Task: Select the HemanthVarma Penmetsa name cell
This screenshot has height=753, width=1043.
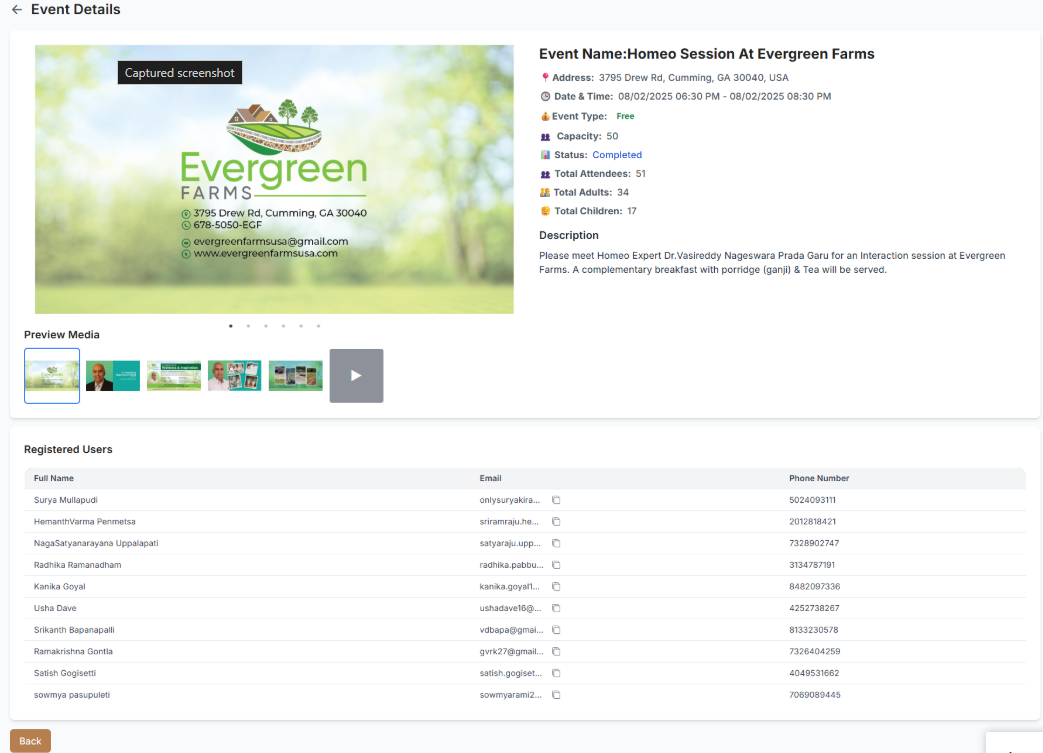Action: [84, 522]
